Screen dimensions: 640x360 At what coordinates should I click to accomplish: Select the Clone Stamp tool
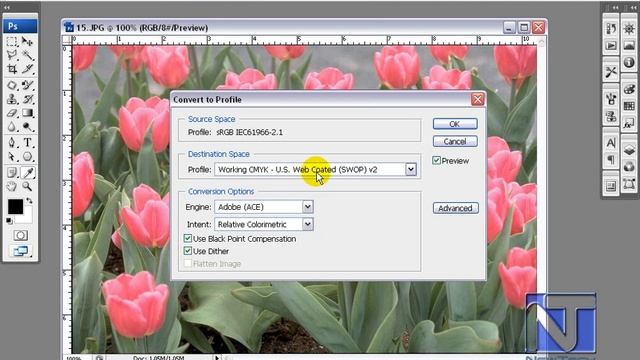click(x=12, y=99)
